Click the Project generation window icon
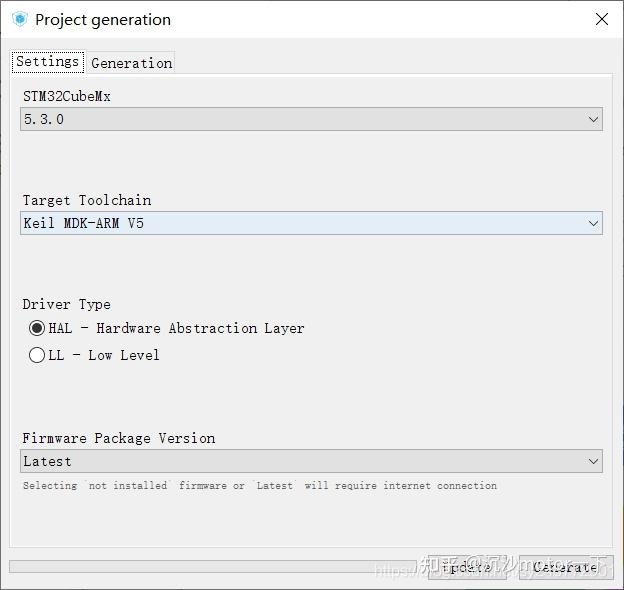 click(x=19, y=19)
